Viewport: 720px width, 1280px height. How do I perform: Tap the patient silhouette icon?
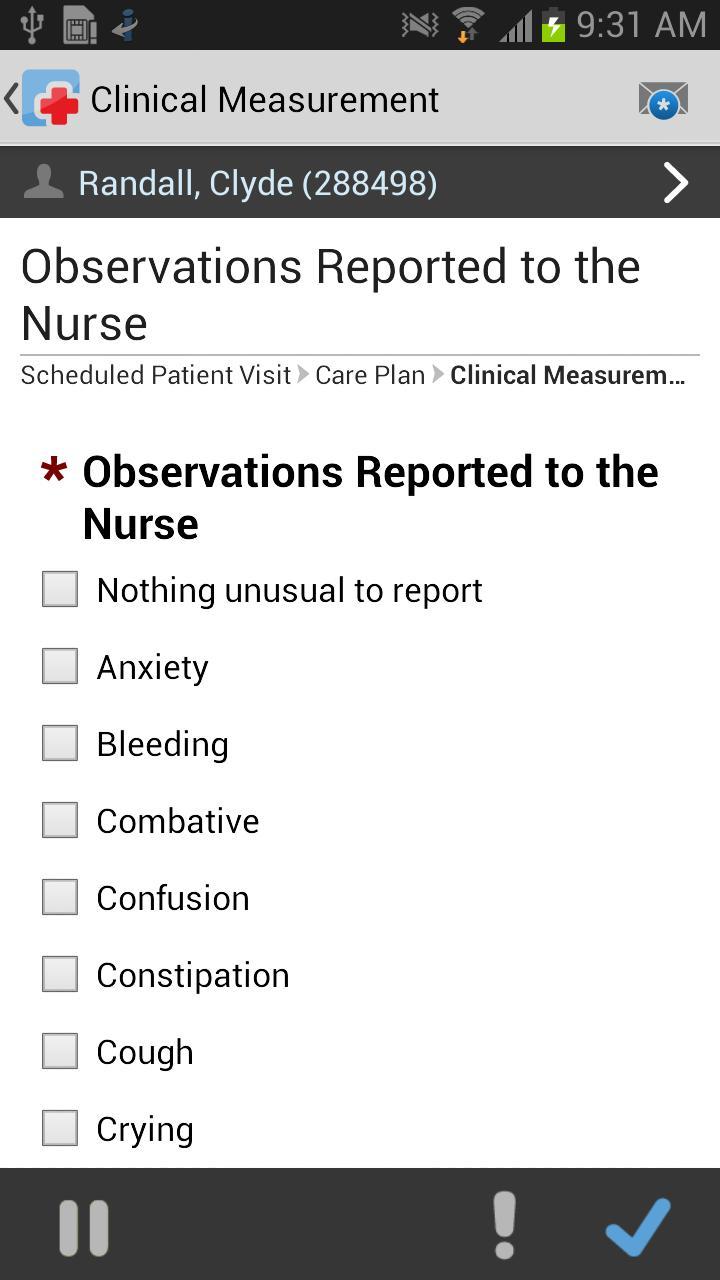click(43, 183)
